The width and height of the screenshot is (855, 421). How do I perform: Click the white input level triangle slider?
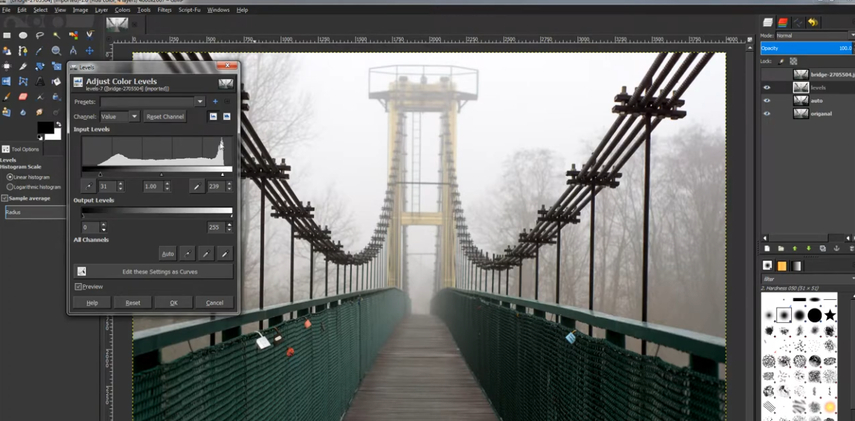(222, 175)
